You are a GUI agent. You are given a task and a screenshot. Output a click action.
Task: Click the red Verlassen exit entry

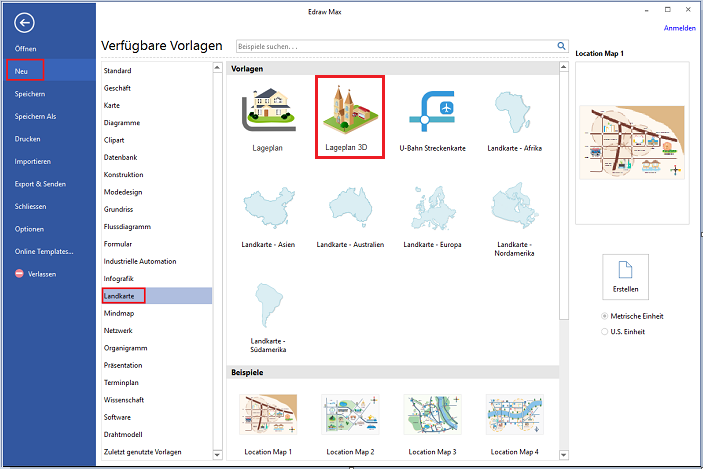35,274
